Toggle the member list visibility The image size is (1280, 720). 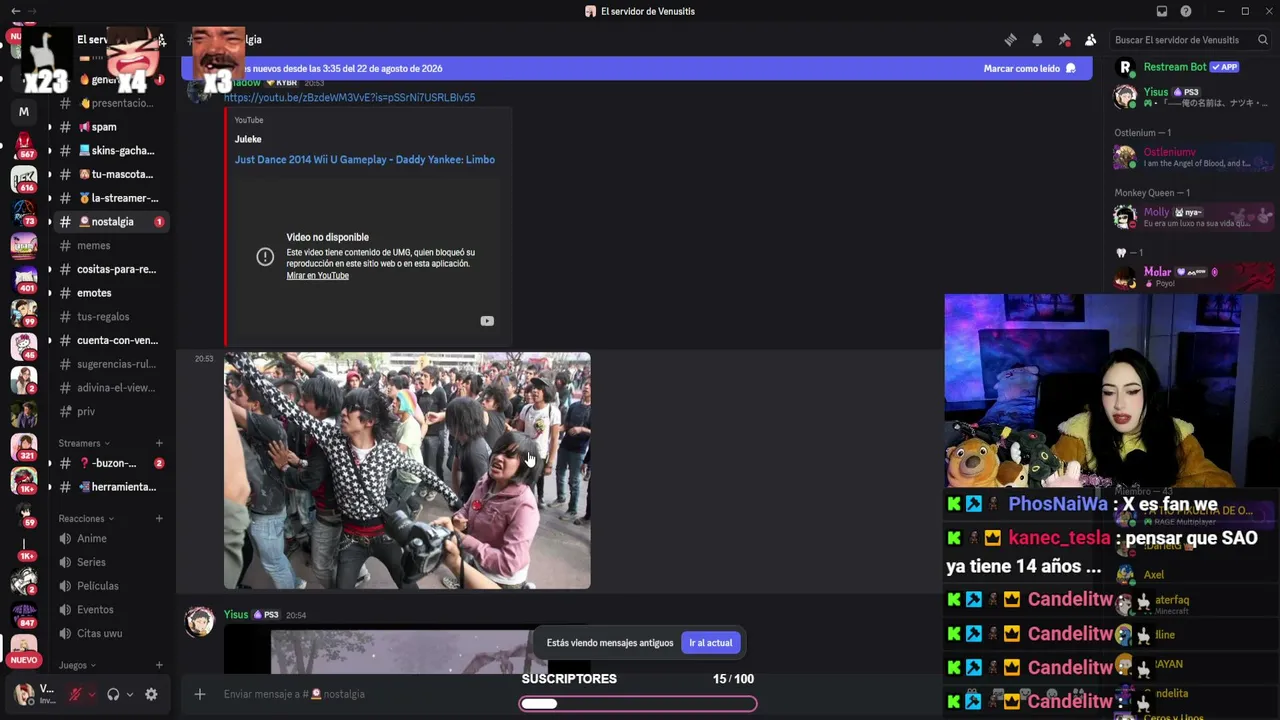coord(1091,40)
